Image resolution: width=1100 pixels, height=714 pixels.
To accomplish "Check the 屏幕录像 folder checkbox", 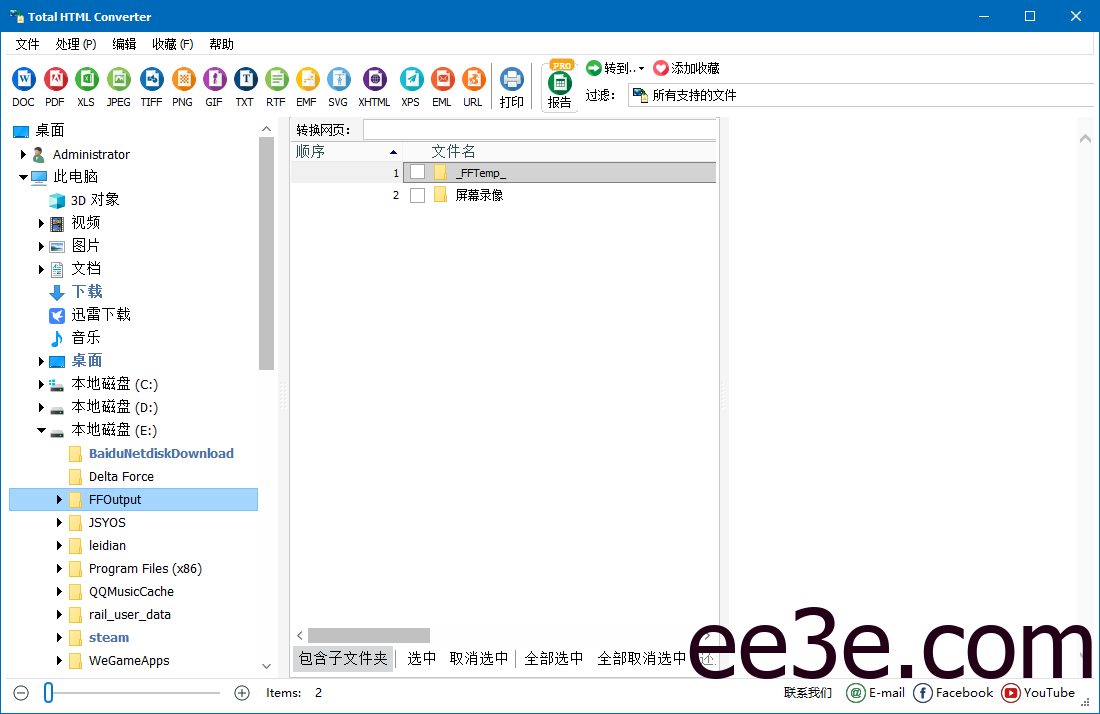I will (x=416, y=195).
